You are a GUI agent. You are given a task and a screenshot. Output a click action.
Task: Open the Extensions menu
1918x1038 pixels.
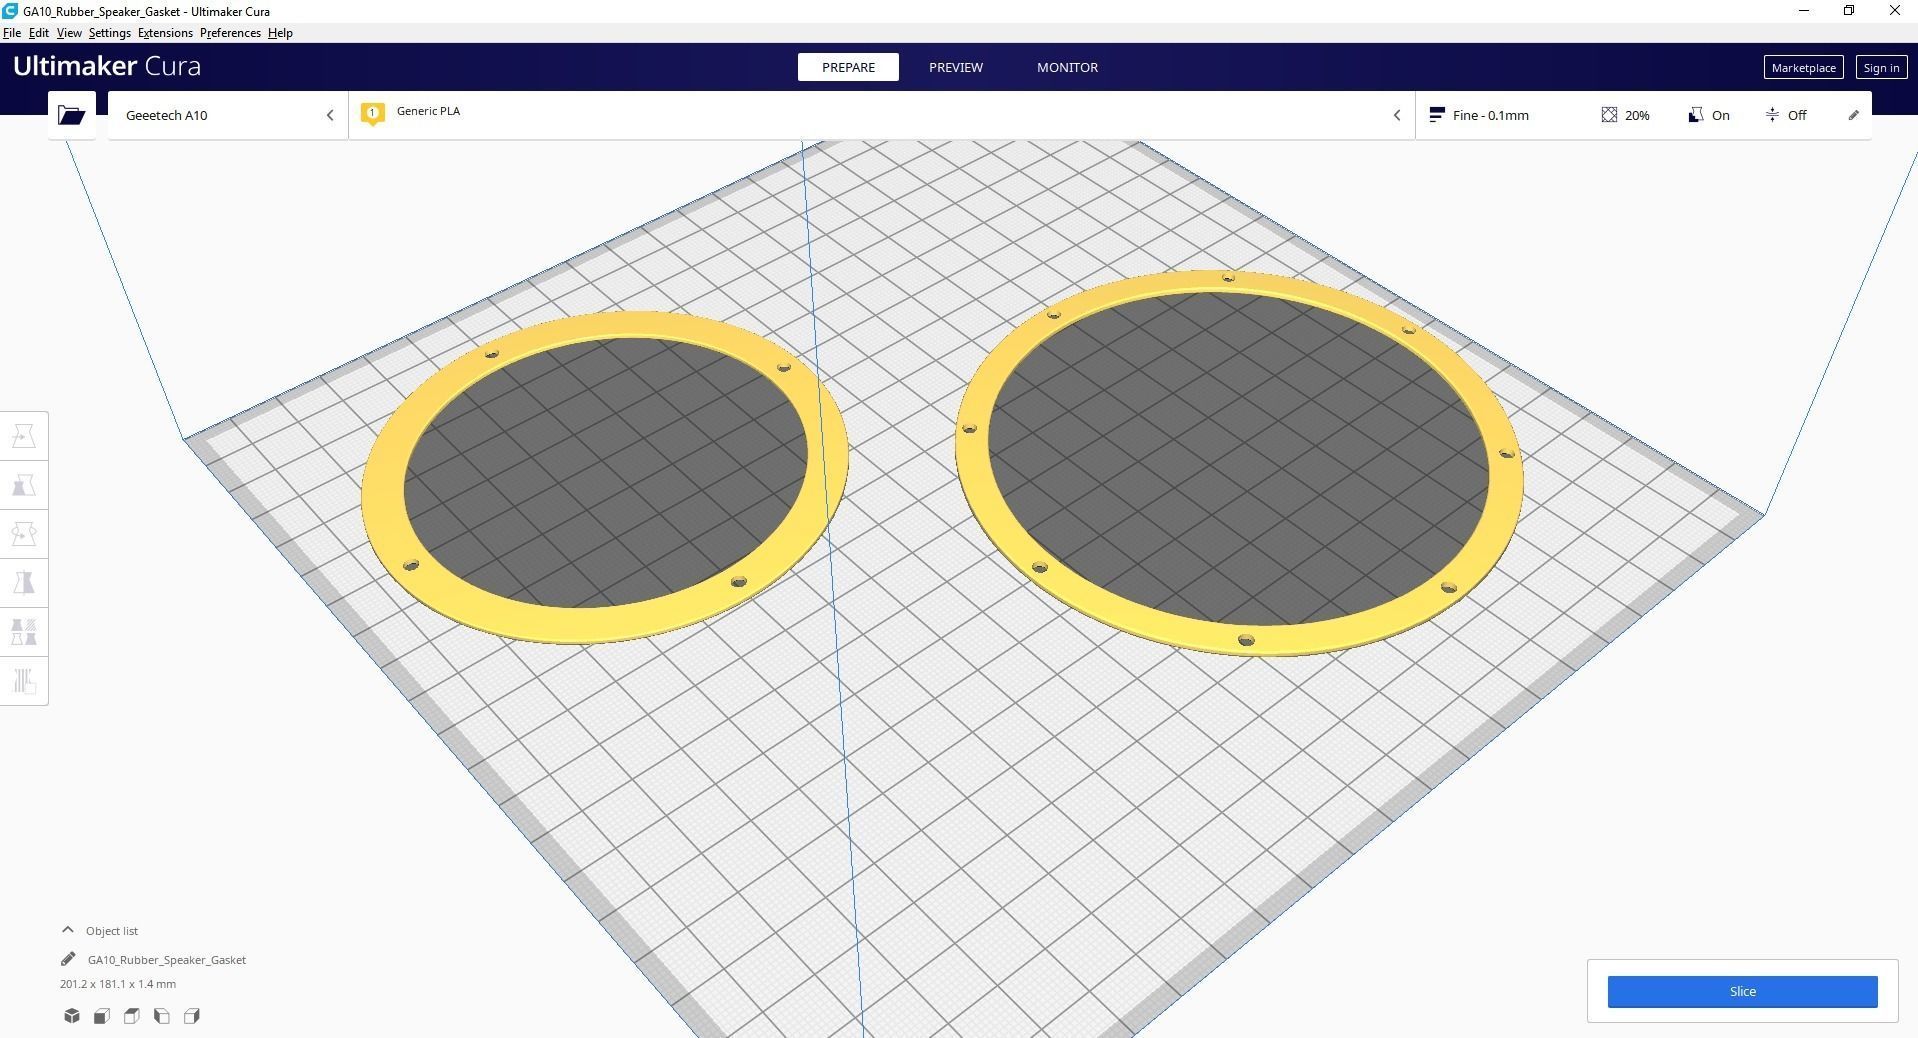[165, 33]
